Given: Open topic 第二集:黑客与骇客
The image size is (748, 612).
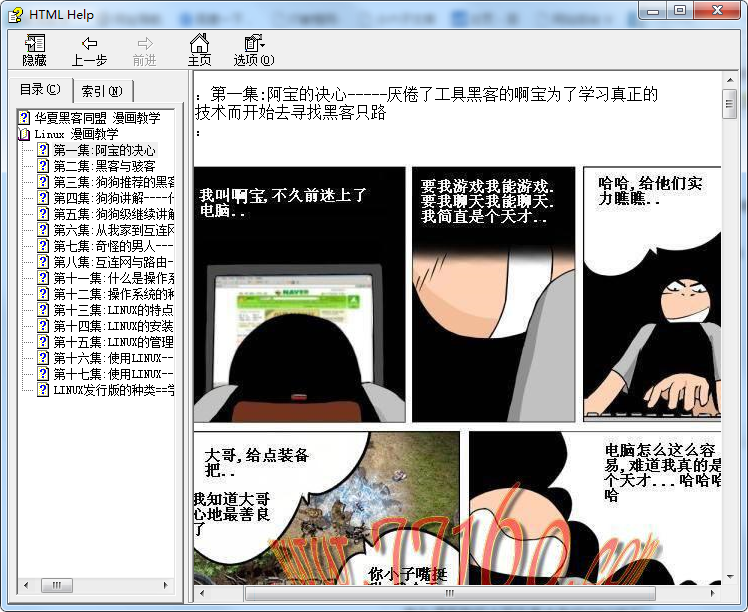Looking at the screenshot, I should 104,166.
